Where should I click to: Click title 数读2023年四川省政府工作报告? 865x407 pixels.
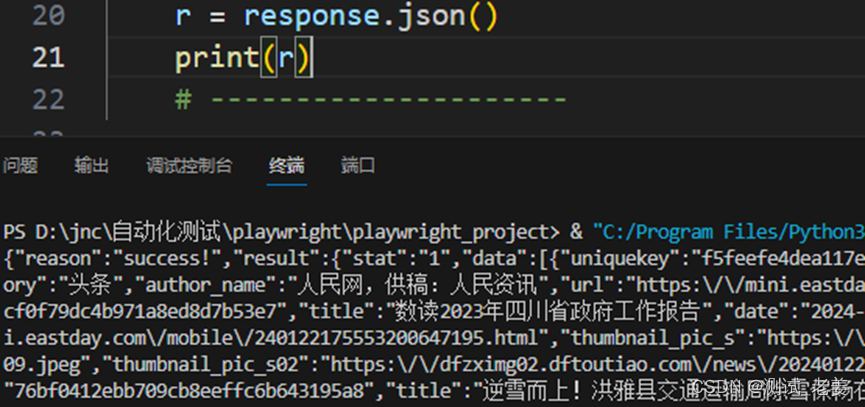(x=547, y=312)
